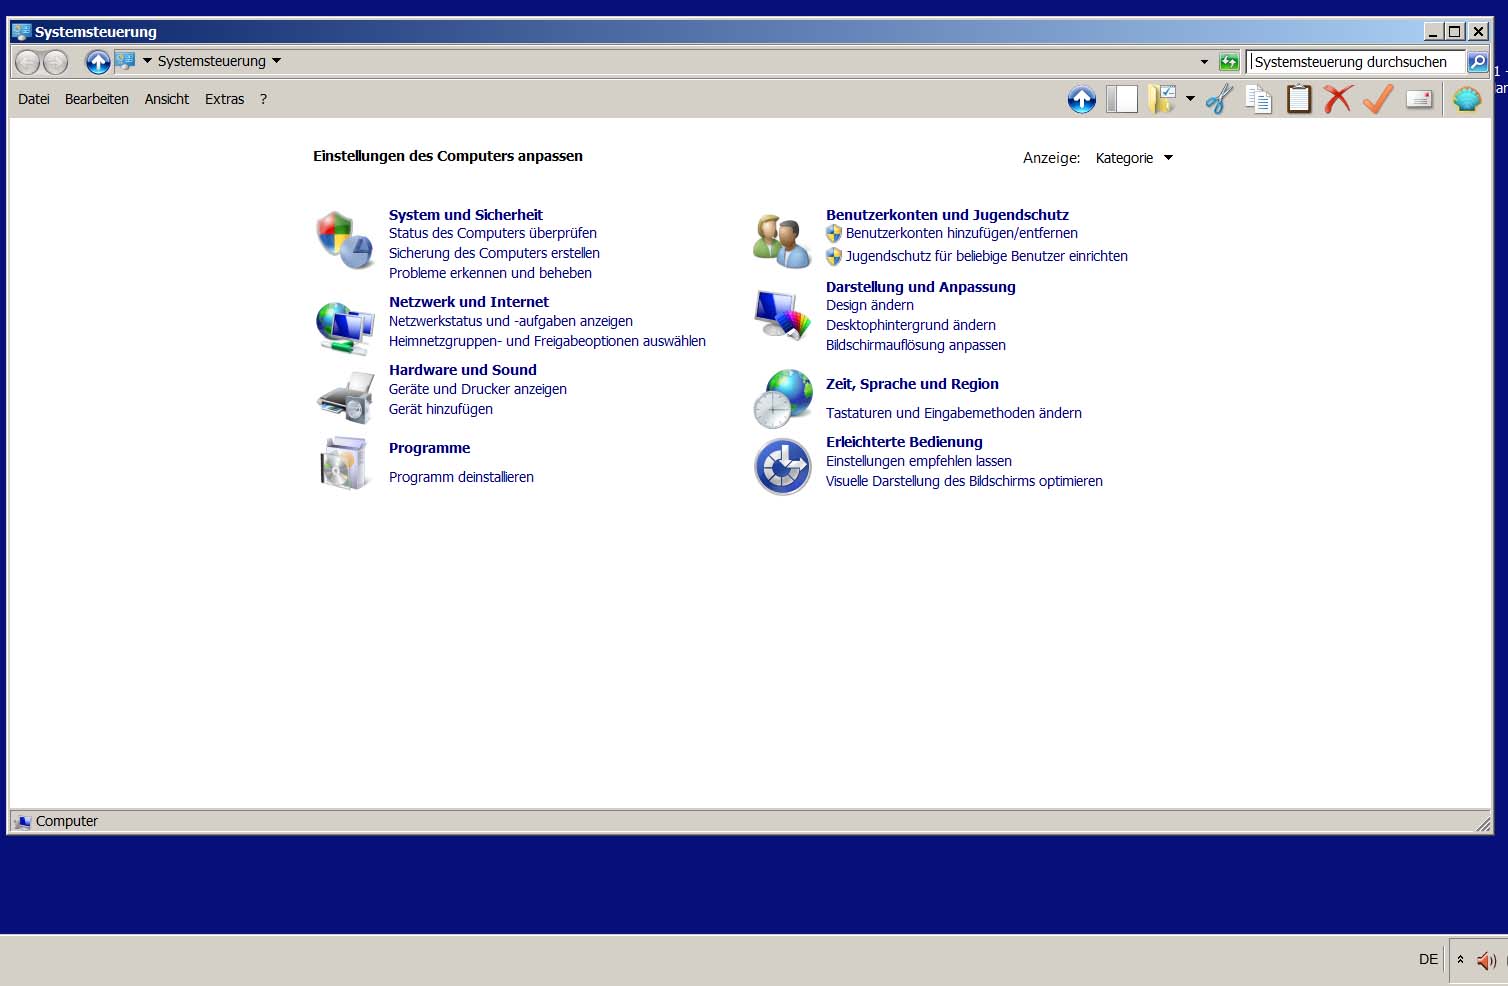Viewport: 1508px width, 986px height.
Task: Click in the Systemsteuerung durchsuchen search field
Action: (1357, 62)
